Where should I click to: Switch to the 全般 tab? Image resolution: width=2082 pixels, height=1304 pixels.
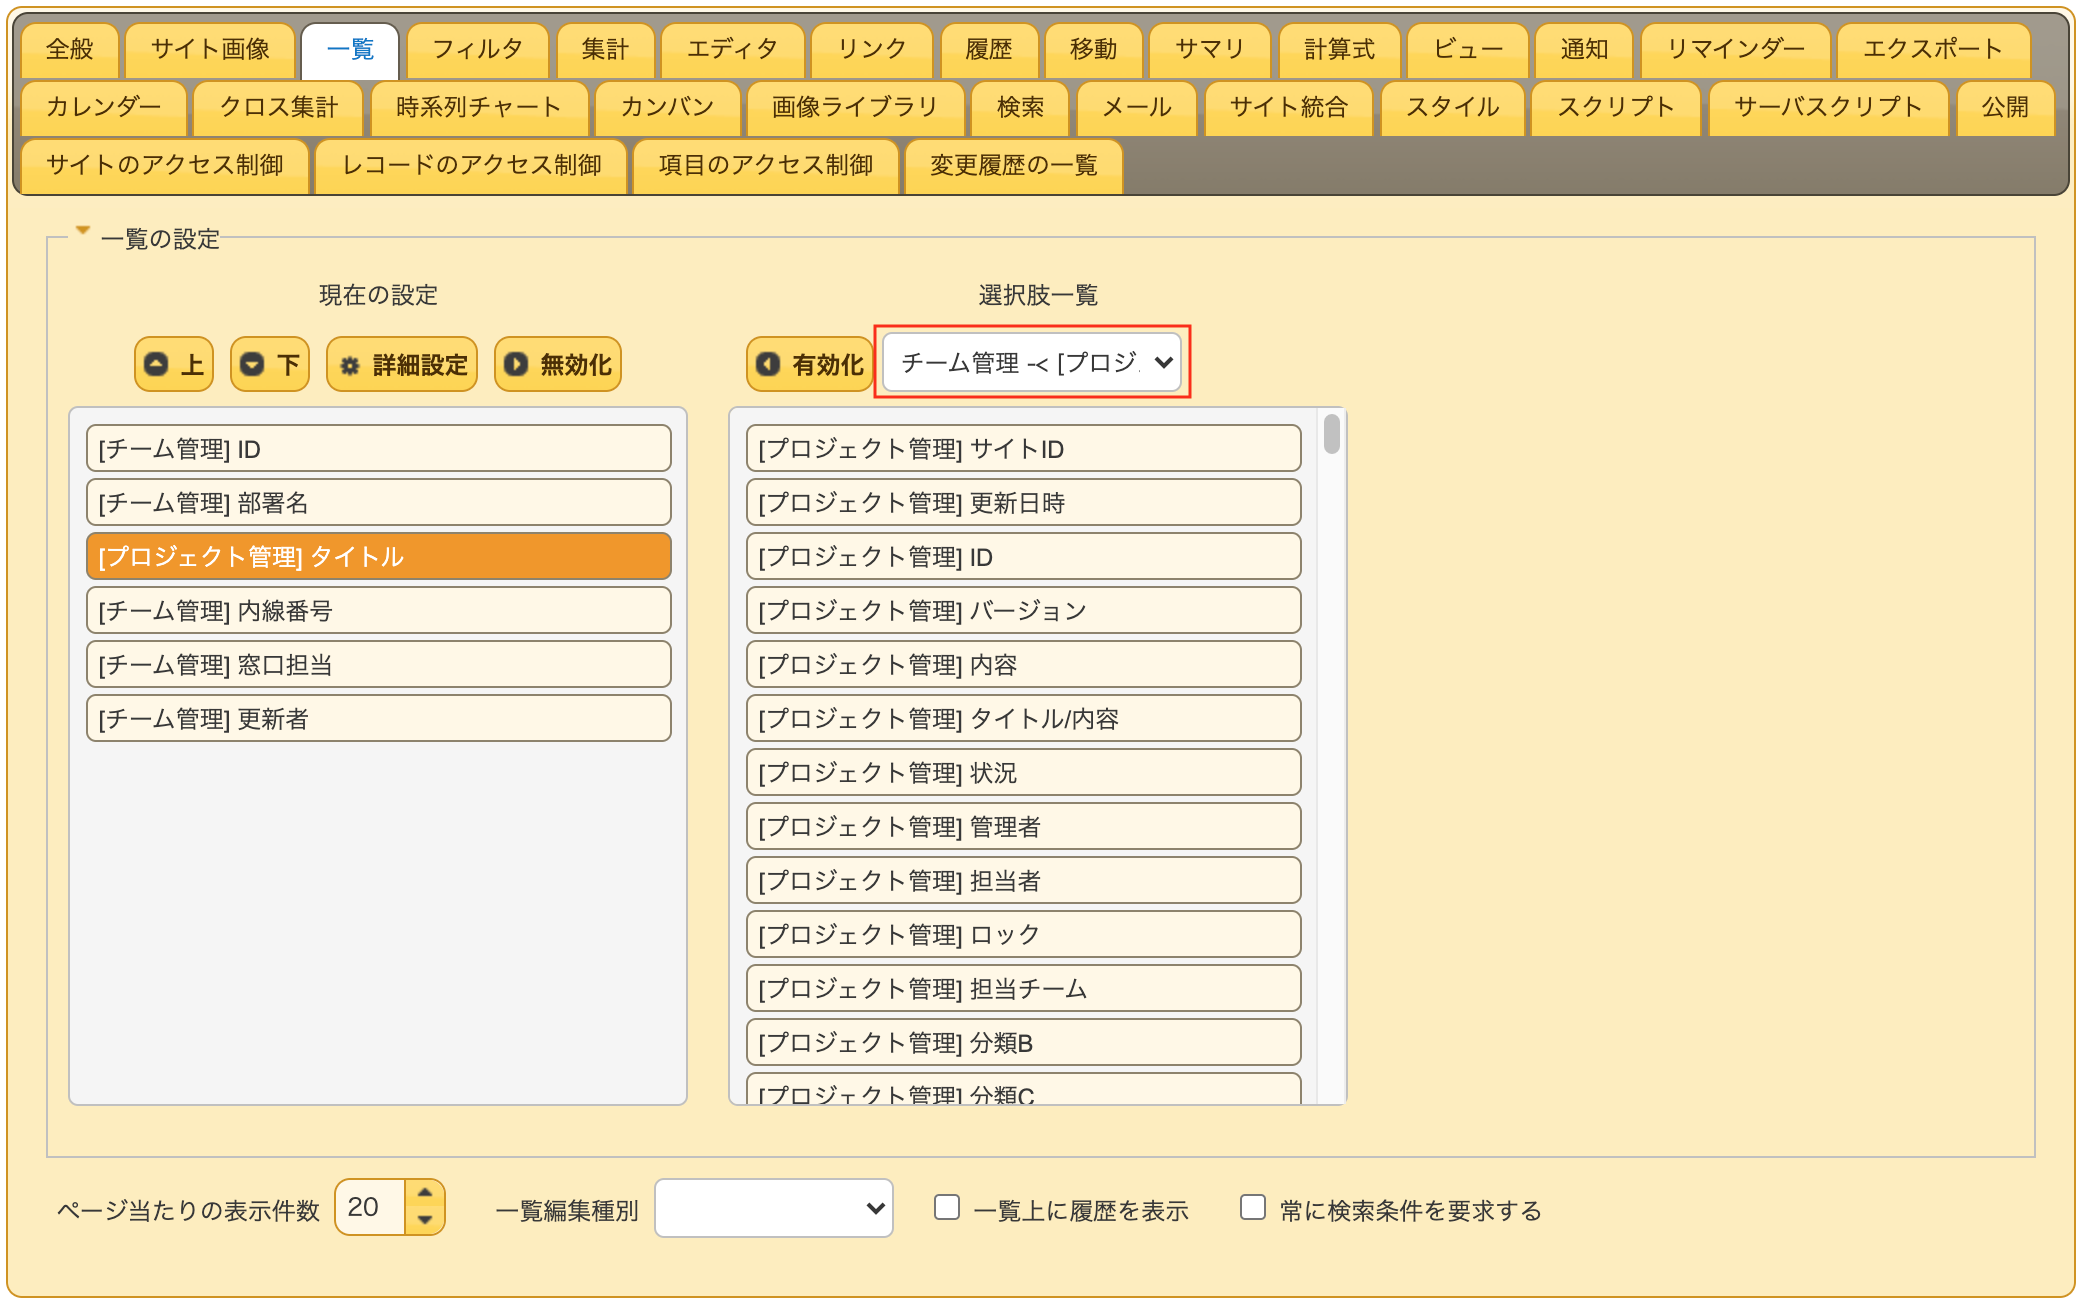[x=70, y=50]
